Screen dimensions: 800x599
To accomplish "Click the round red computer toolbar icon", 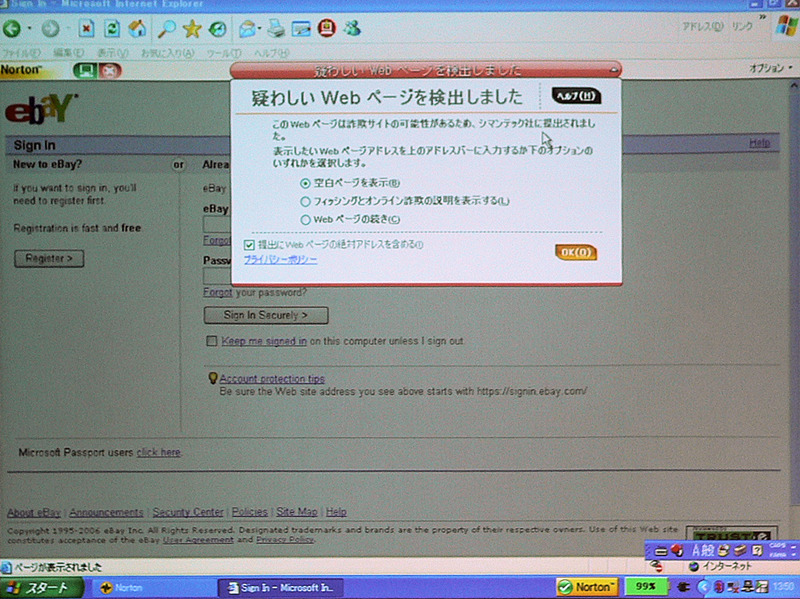I will coord(327,28).
